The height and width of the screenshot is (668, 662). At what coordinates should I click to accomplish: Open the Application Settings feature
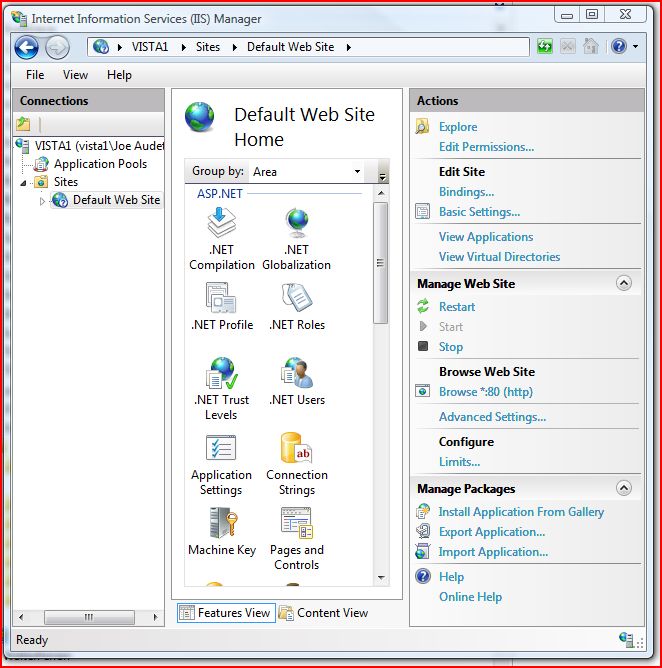(x=222, y=465)
